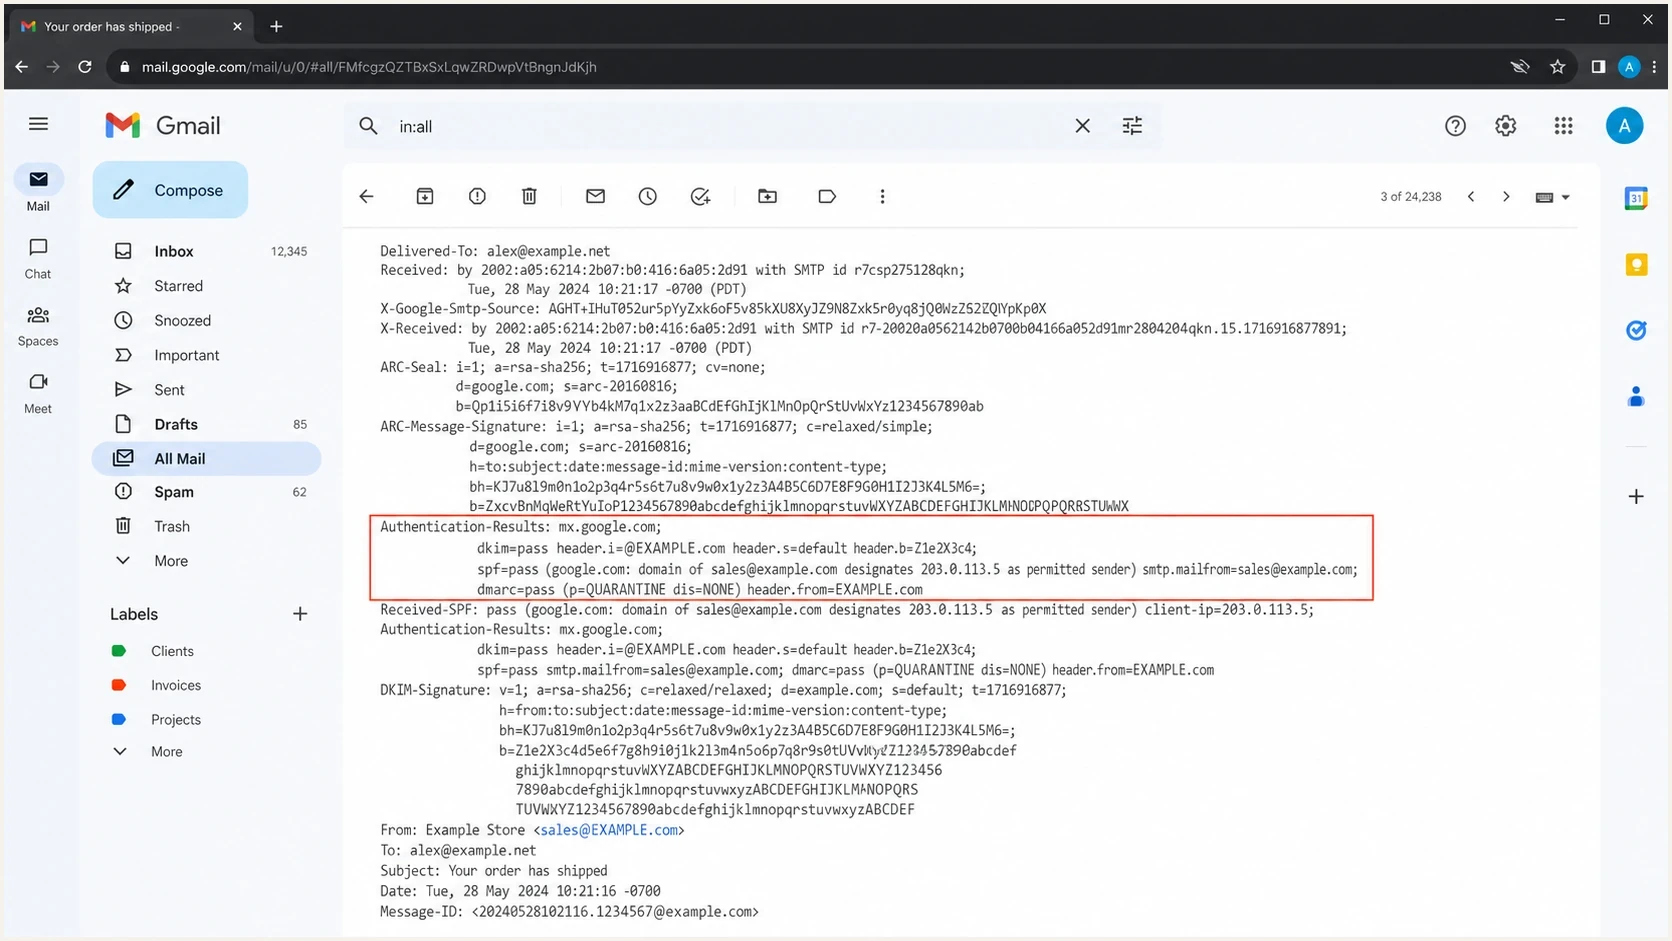Bookmark this page star icon
This screenshot has width=1672, height=941.
(x=1557, y=67)
